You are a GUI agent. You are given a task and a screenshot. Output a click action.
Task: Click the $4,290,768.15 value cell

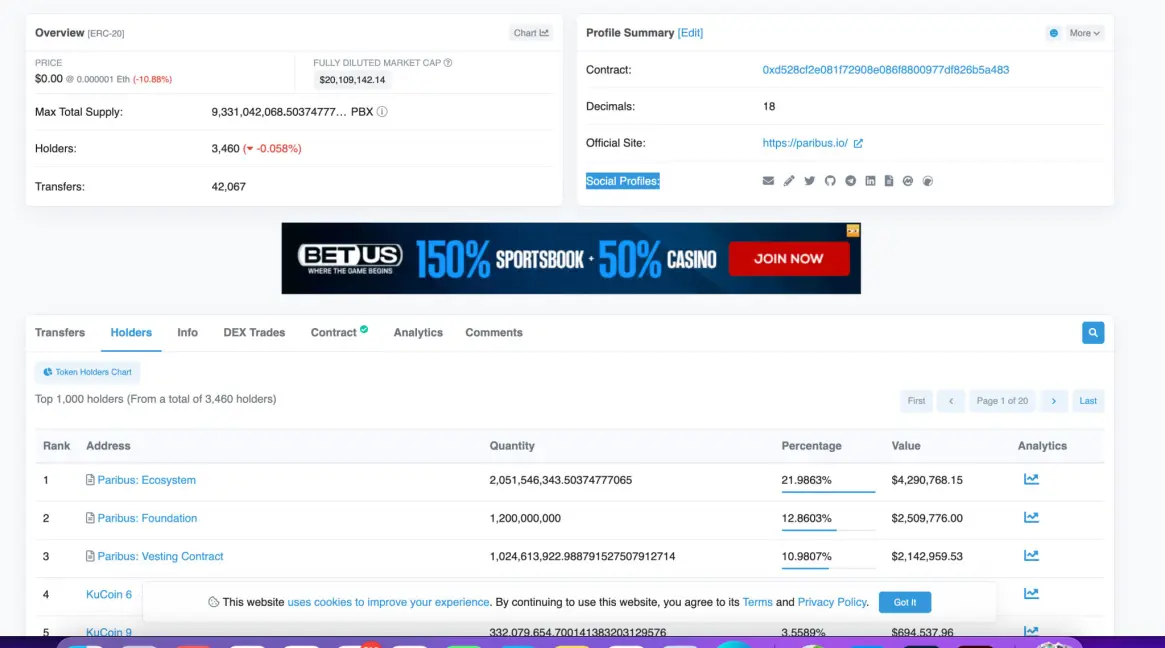927,480
